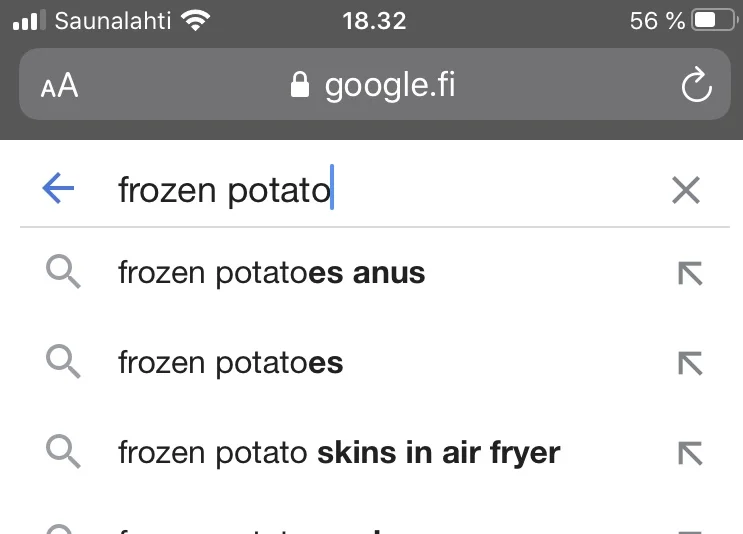Tap the Wi-Fi icon in status bar

pyautogui.click(x=197, y=20)
